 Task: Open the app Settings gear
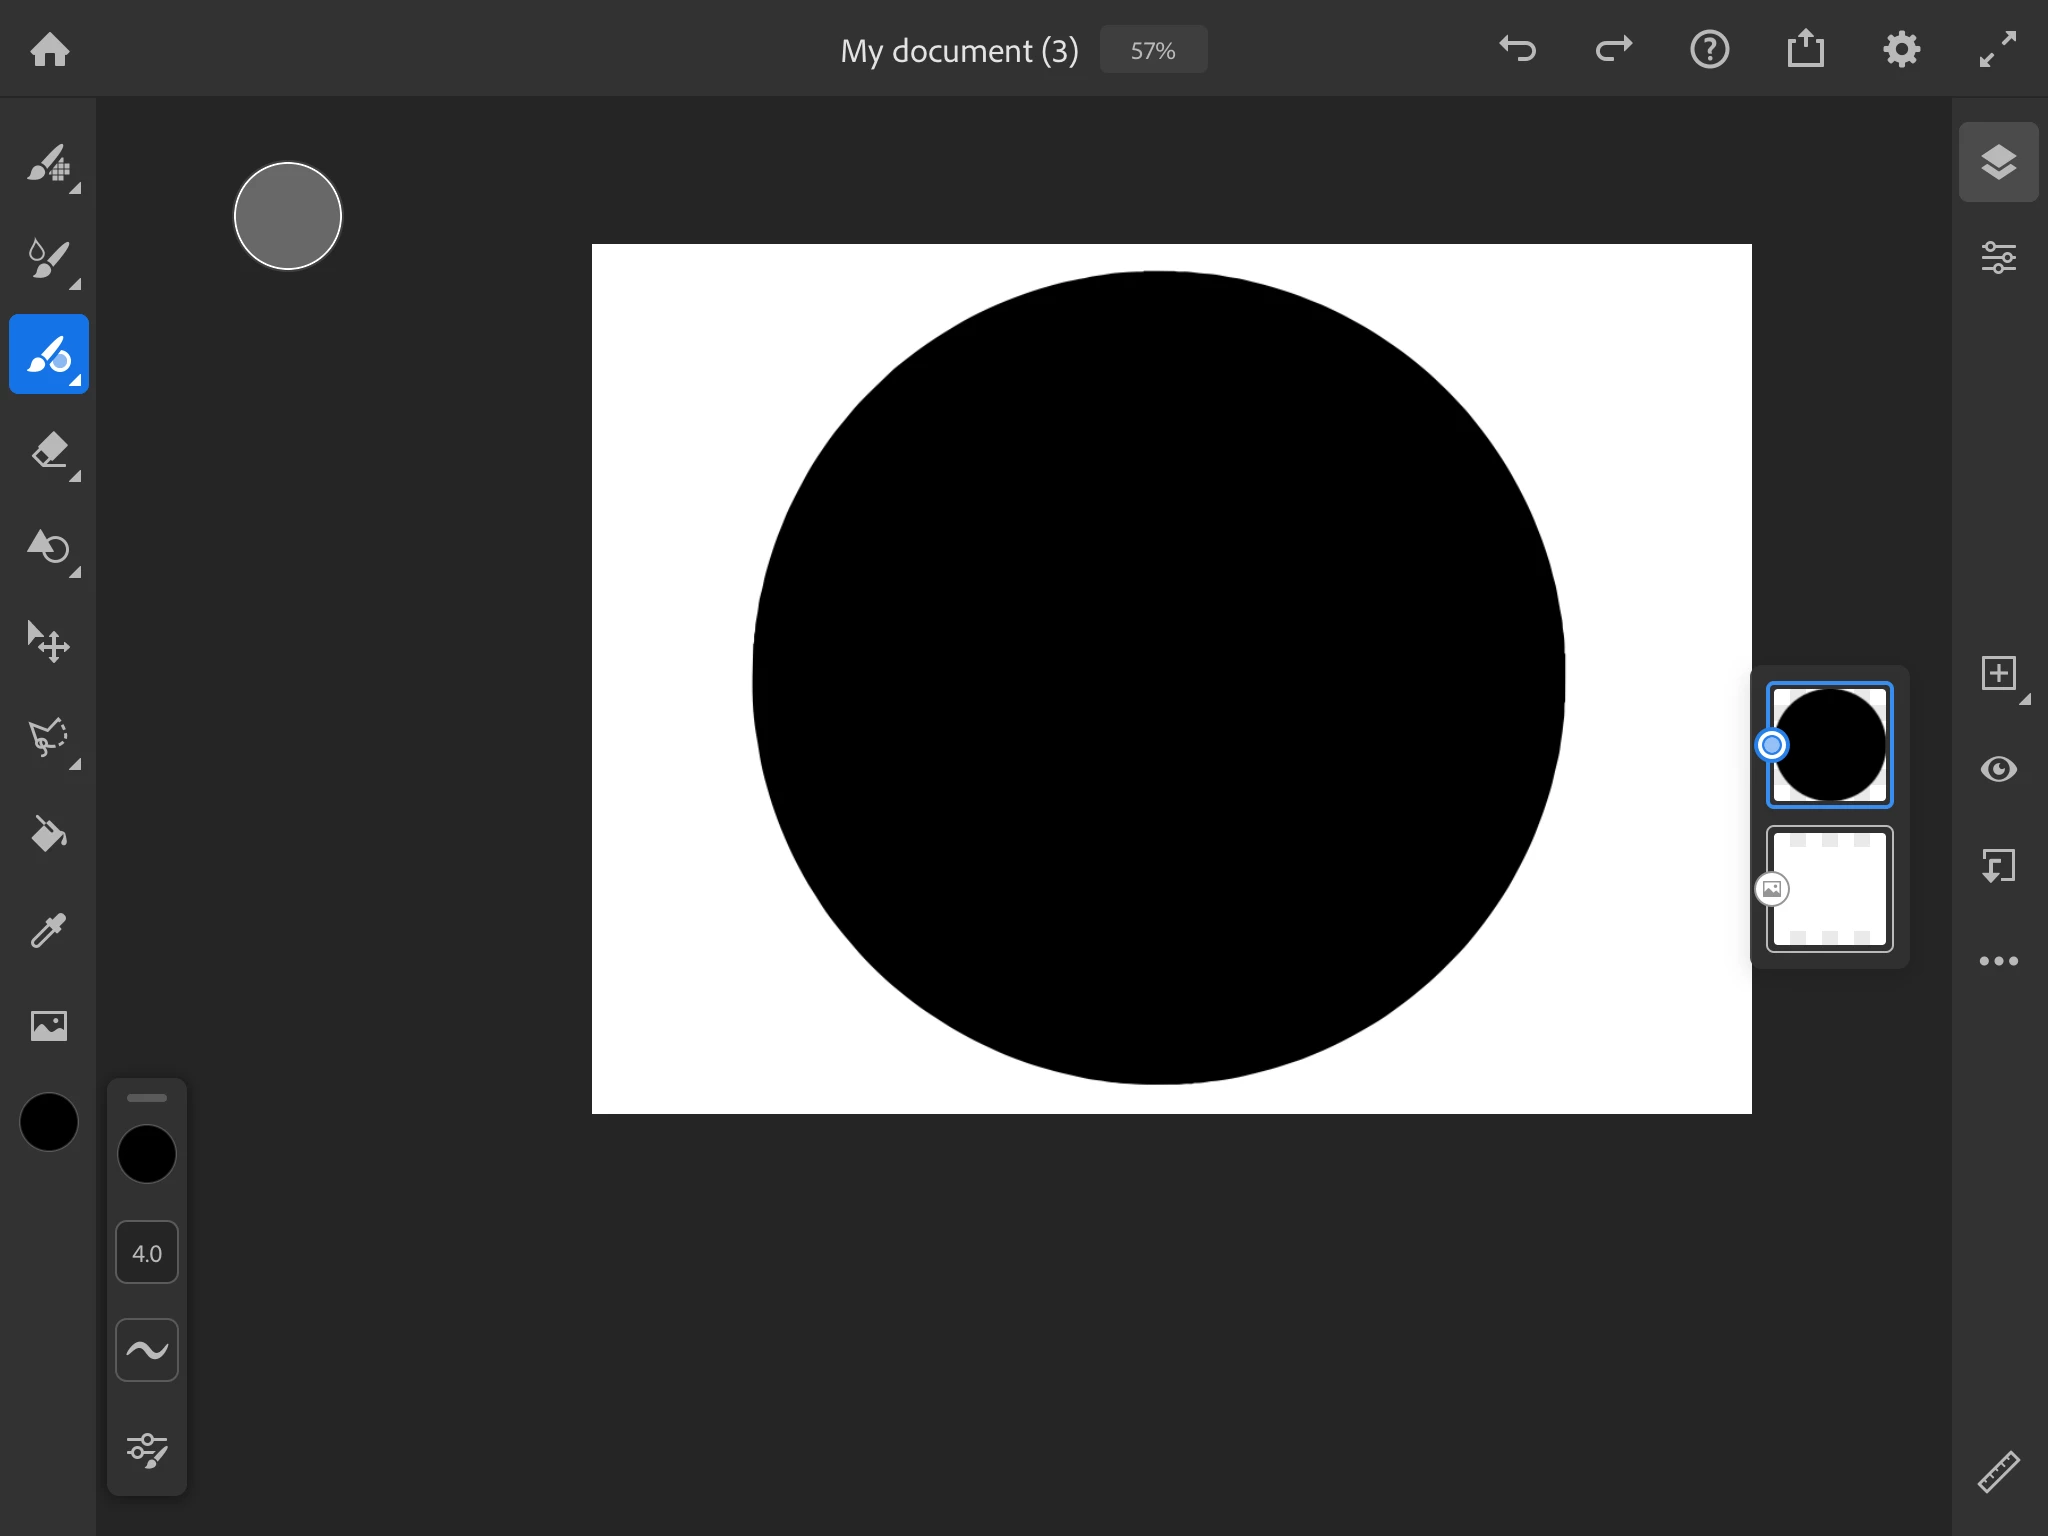[1901, 49]
